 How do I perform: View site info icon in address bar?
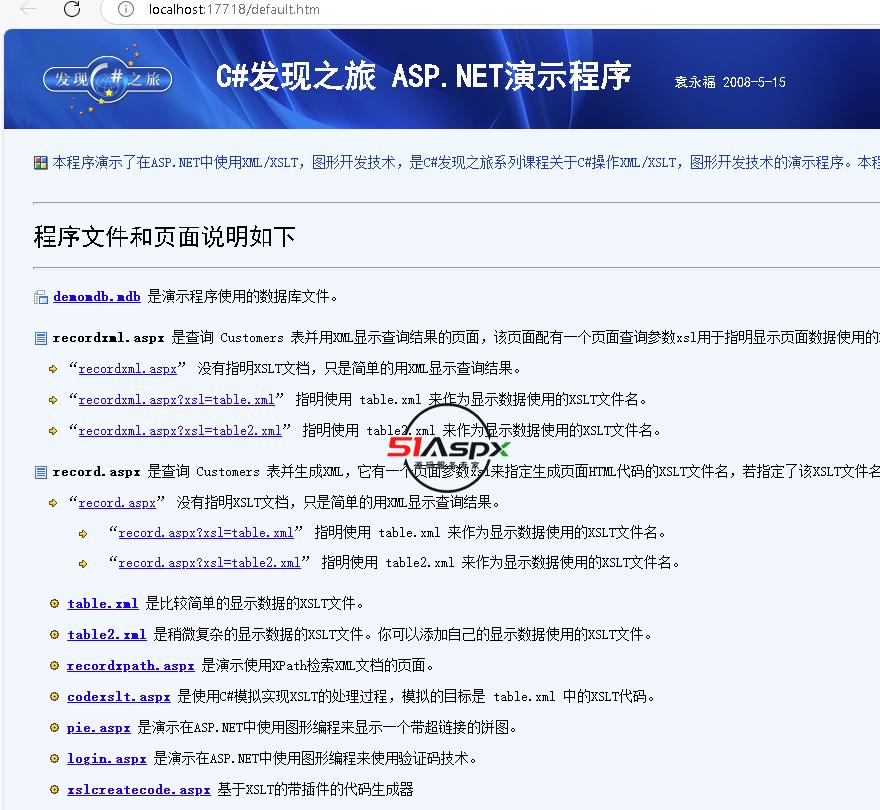(126, 9)
